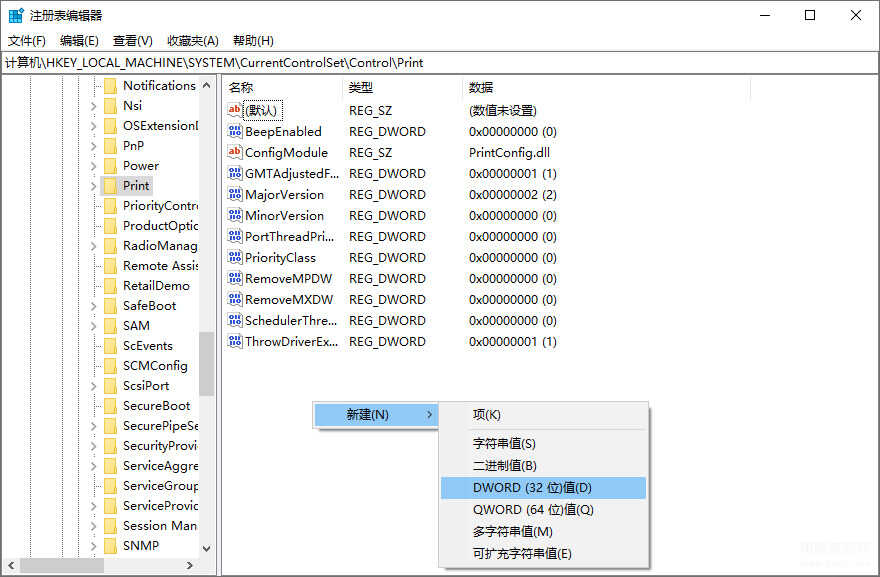Click the MajorVersion DWORD icon
Image resolution: width=880 pixels, height=577 pixels.
click(x=235, y=194)
